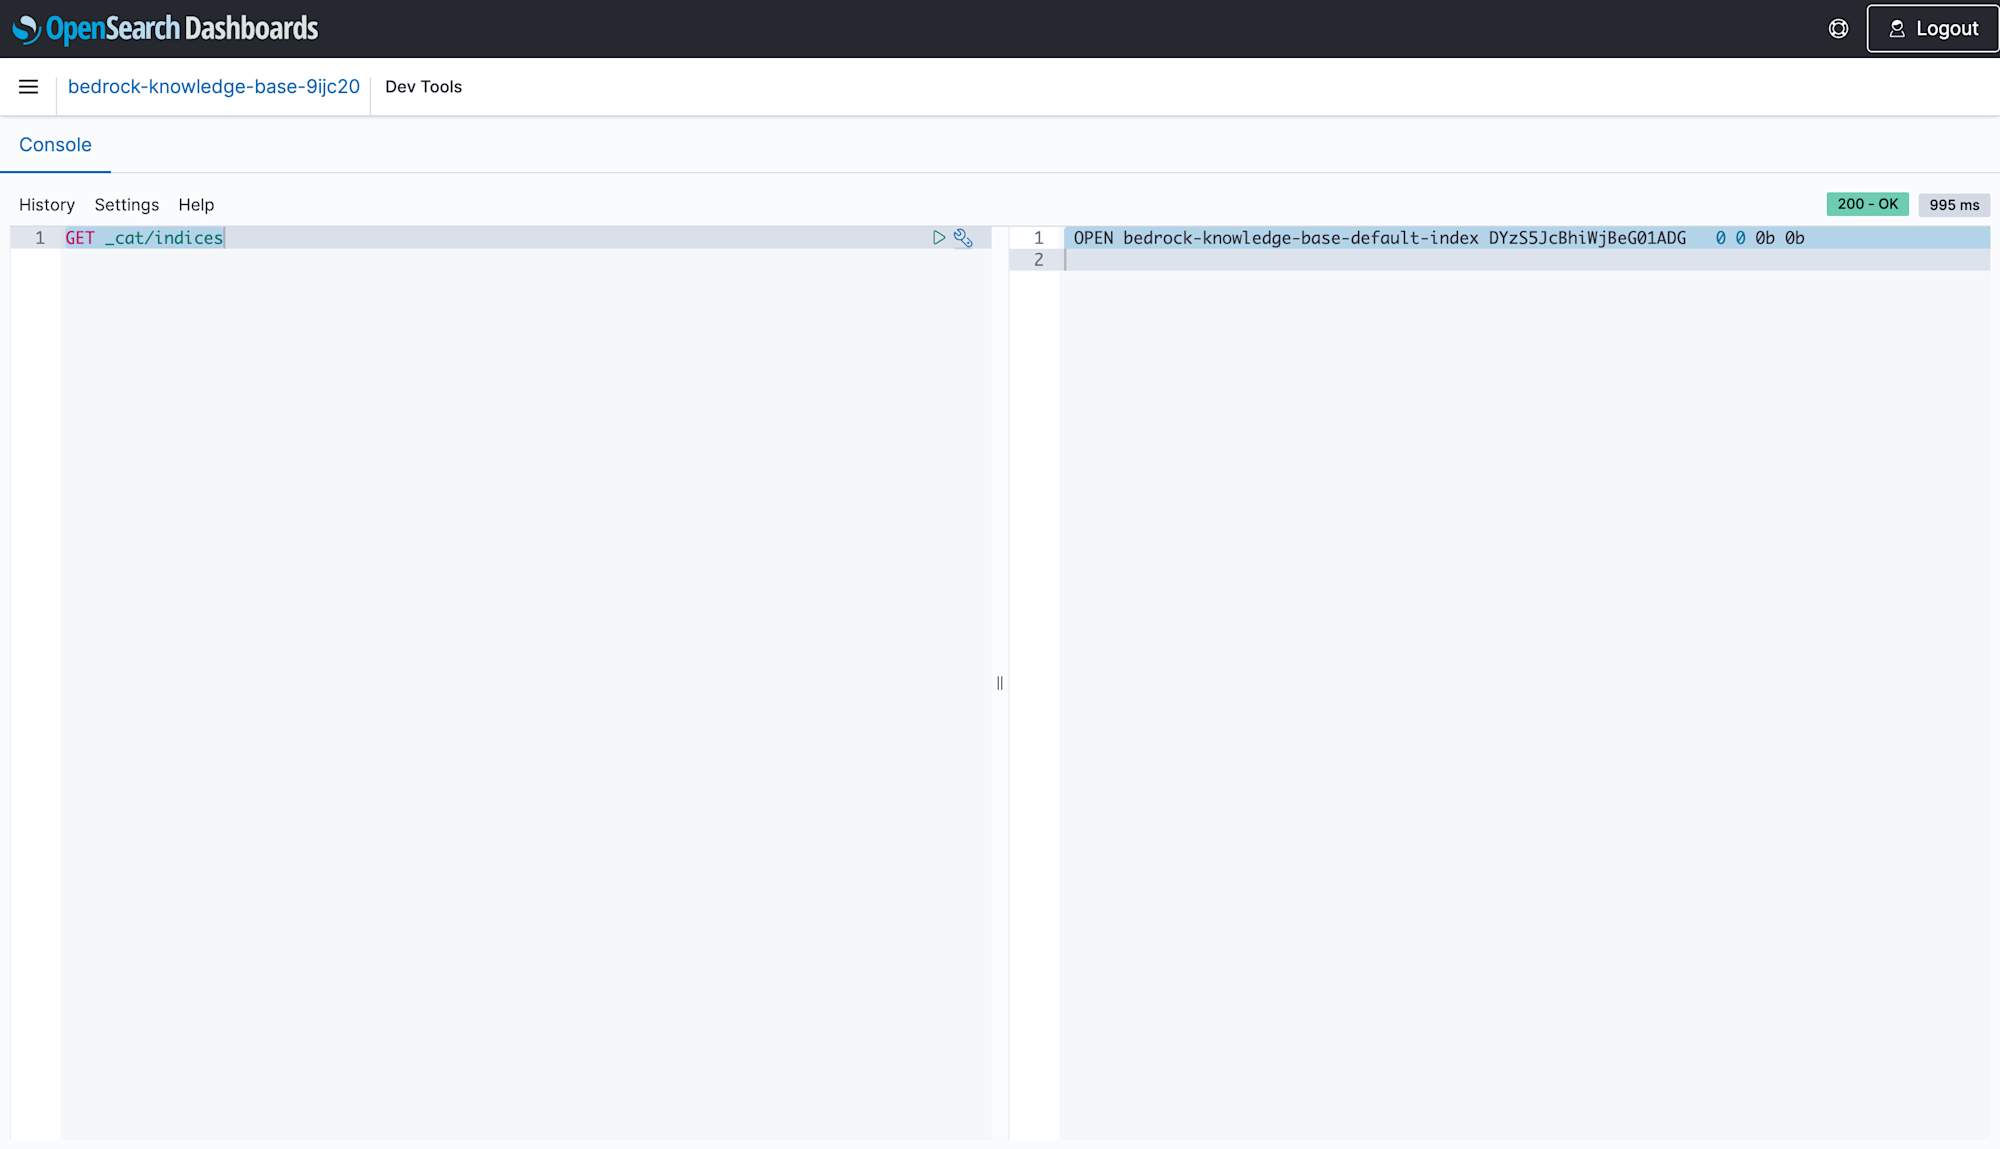2000x1149 pixels.
Task: Click the Logout button
Action: pos(1932,29)
